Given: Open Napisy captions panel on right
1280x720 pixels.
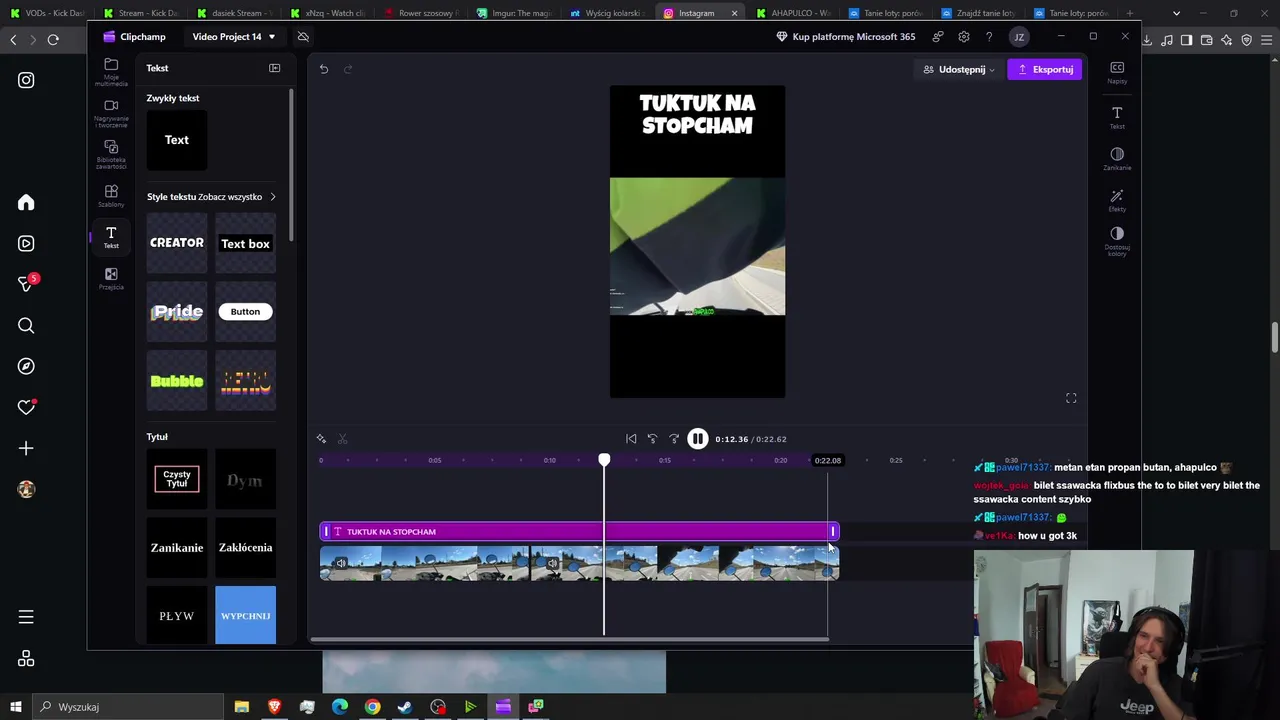Looking at the screenshot, I should pos(1117,72).
